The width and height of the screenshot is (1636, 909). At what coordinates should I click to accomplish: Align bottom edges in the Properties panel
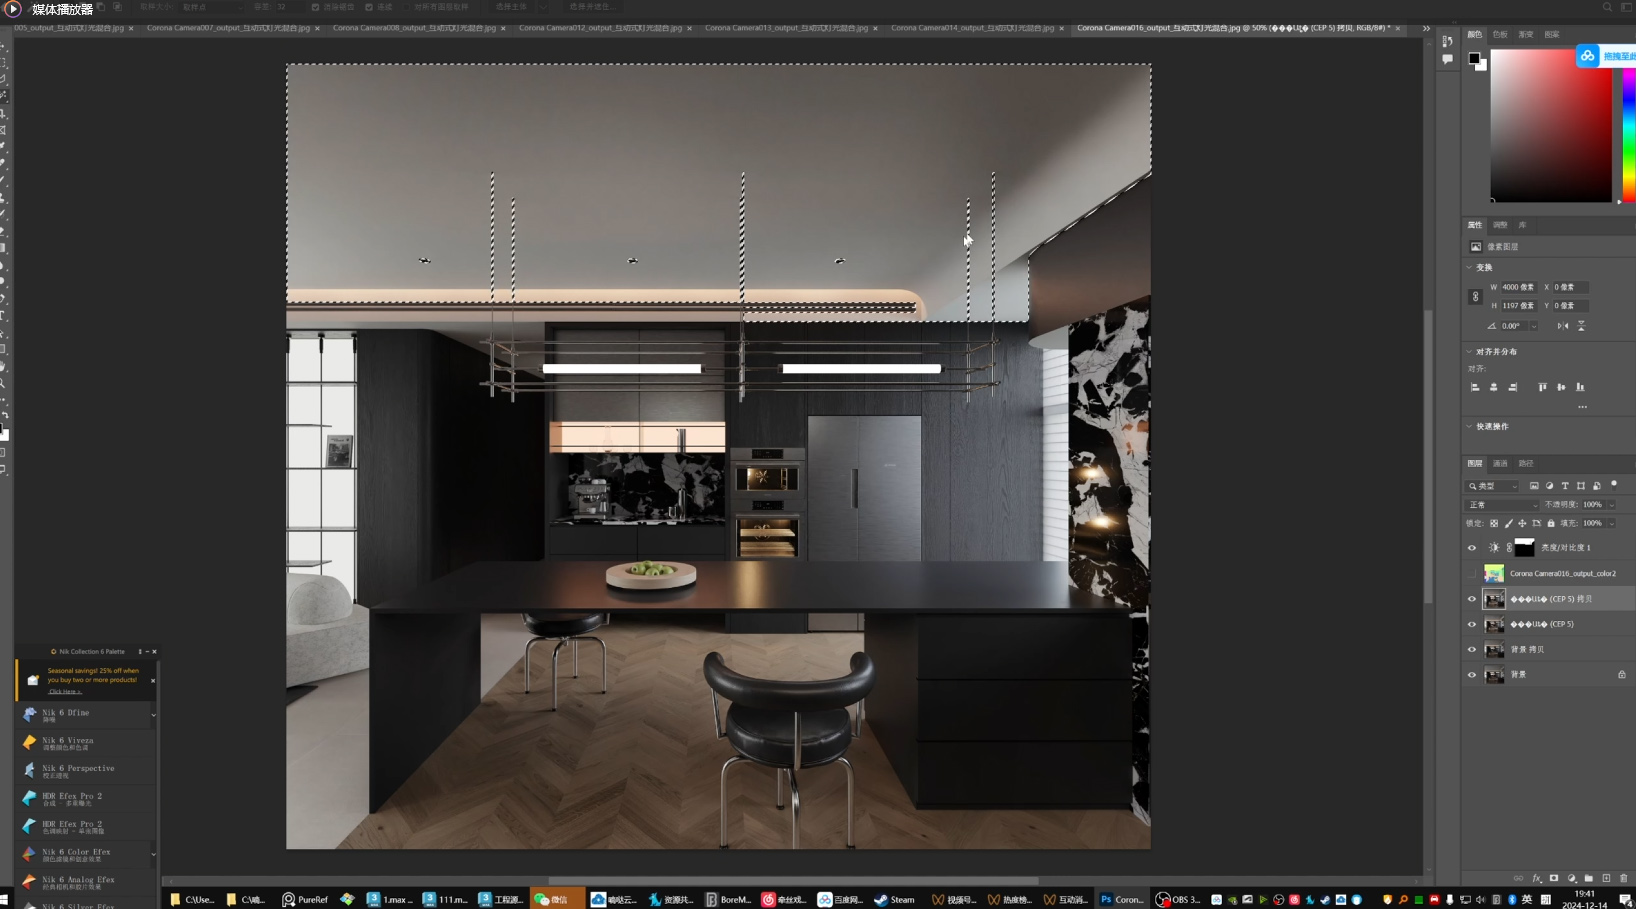pos(1580,387)
